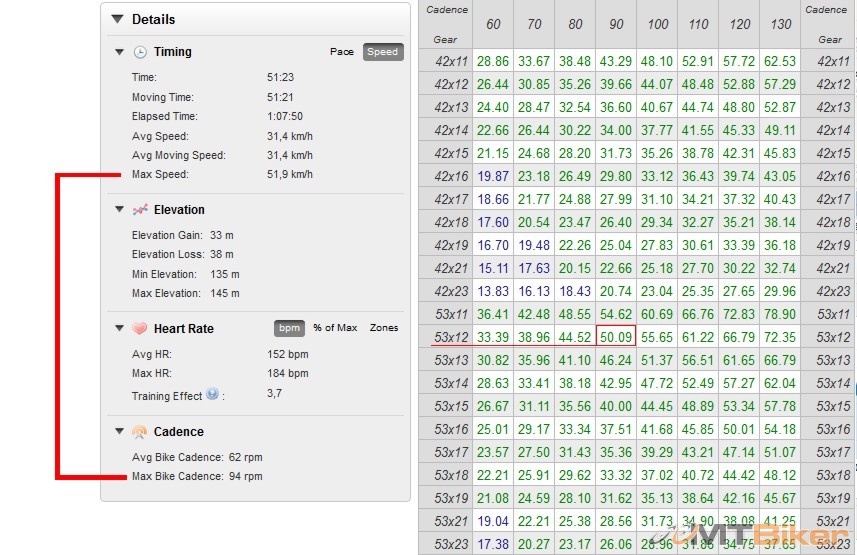Collapse the Timing section
The width and height of the screenshot is (857, 555).
click(120, 52)
